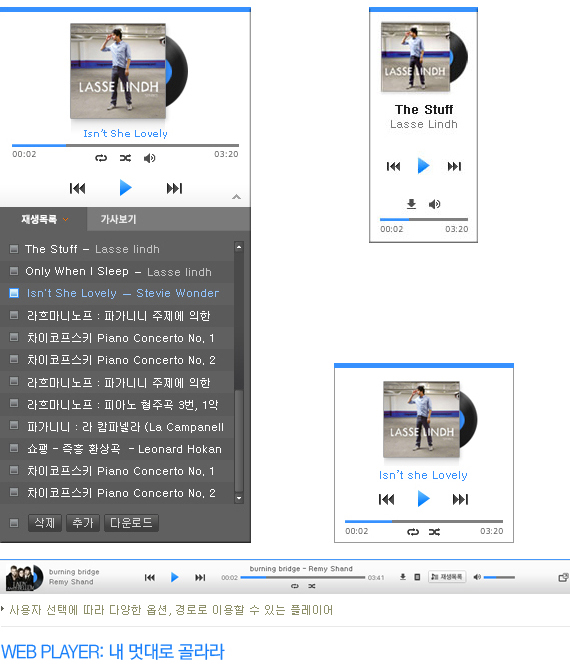Click the 삭제 delete button

pyautogui.click(x=45, y=523)
